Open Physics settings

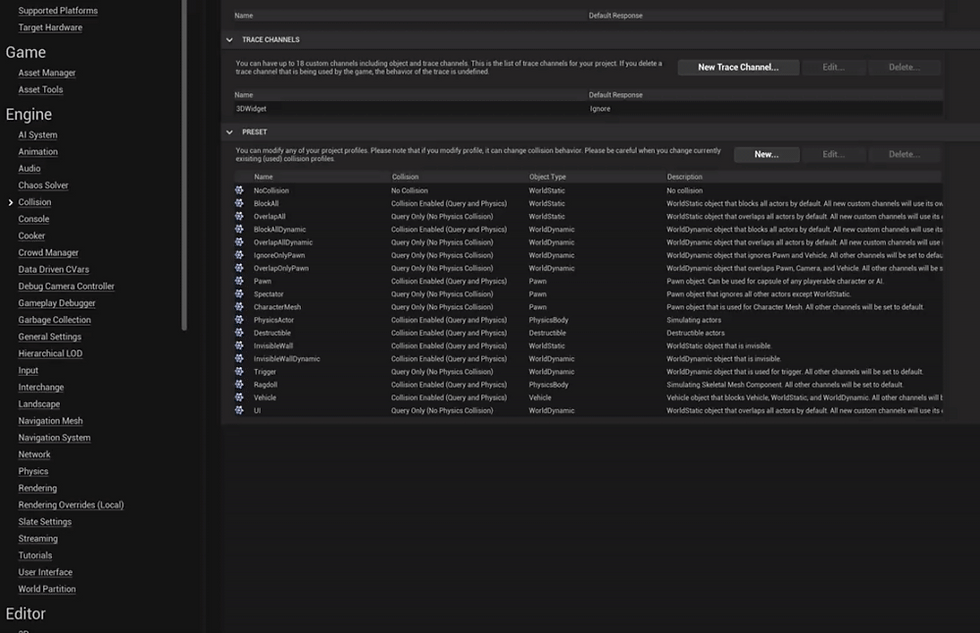33,472
